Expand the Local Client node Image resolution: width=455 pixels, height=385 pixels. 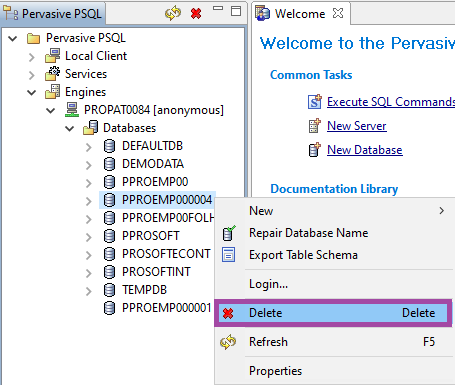pyautogui.click(x=32, y=57)
